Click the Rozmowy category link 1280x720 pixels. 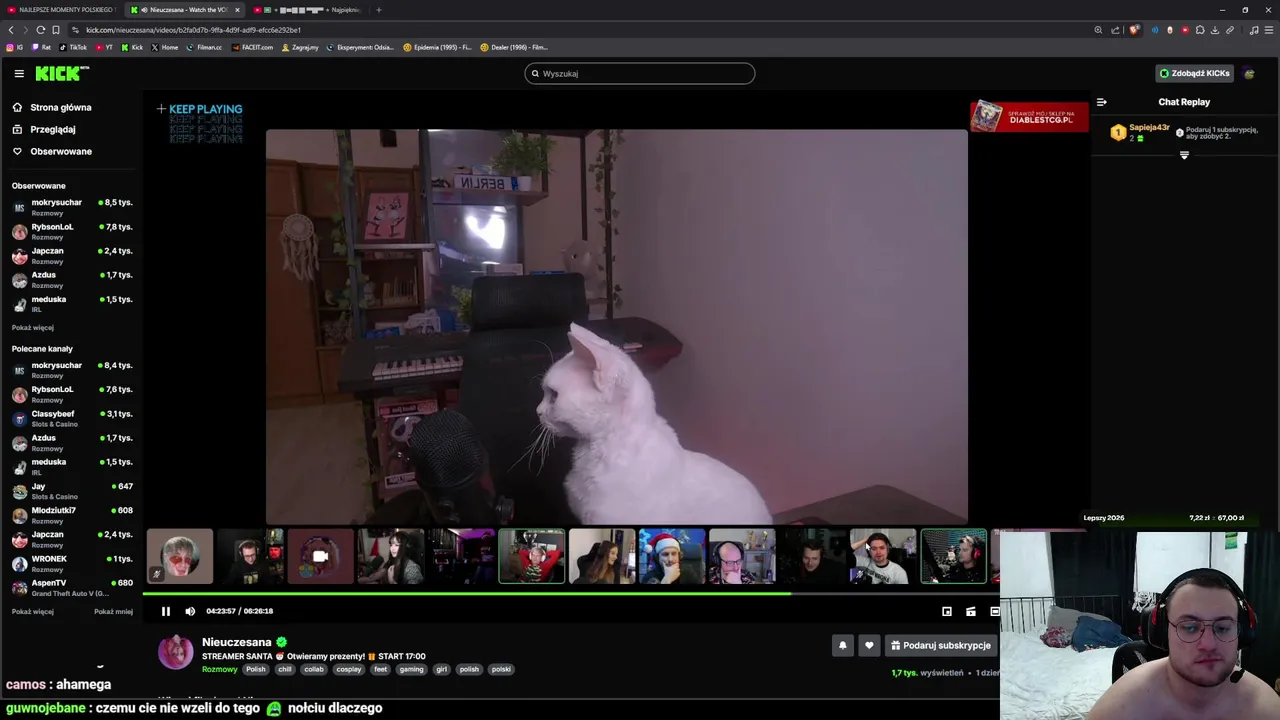point(220,669)
